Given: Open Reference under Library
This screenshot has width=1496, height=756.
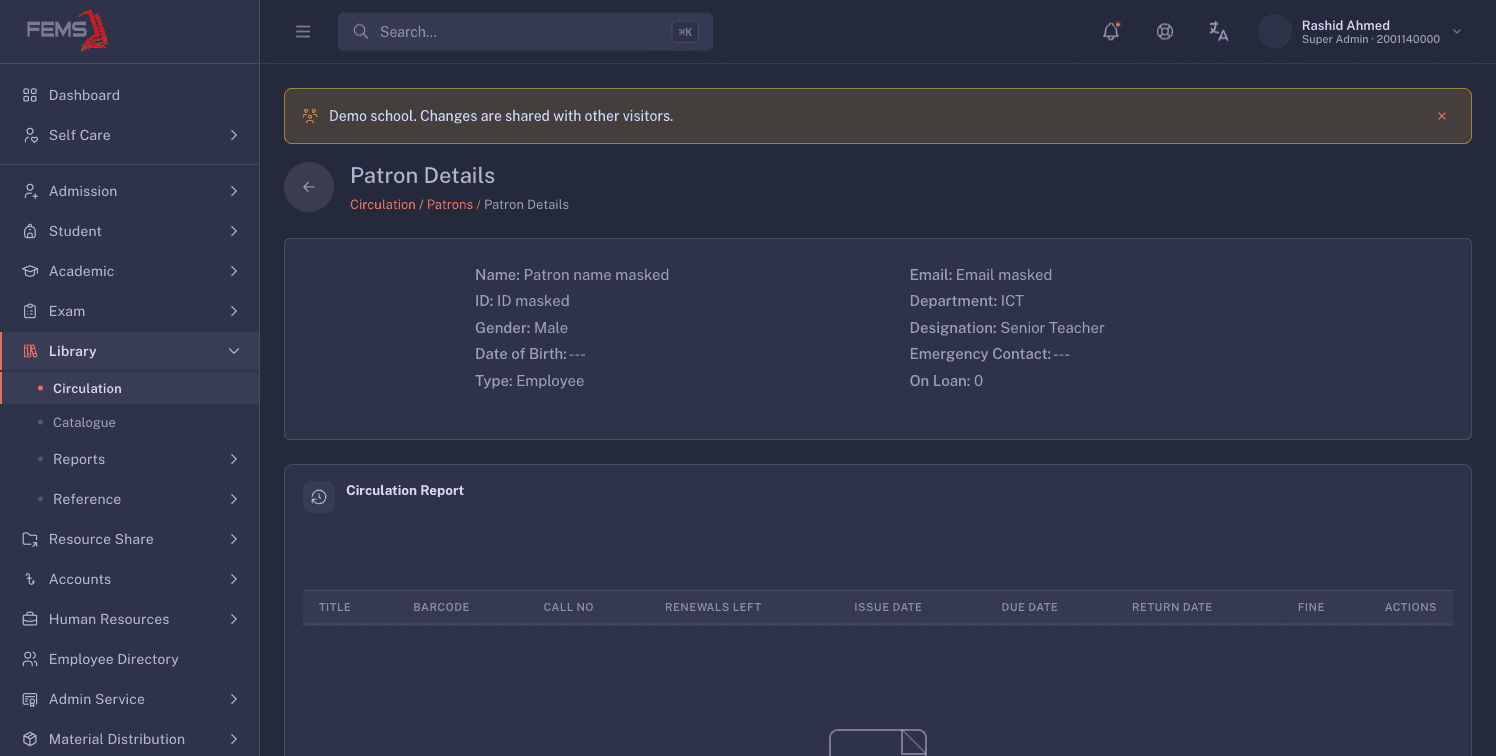Looking at the screenshot, I should coord(130,499).
